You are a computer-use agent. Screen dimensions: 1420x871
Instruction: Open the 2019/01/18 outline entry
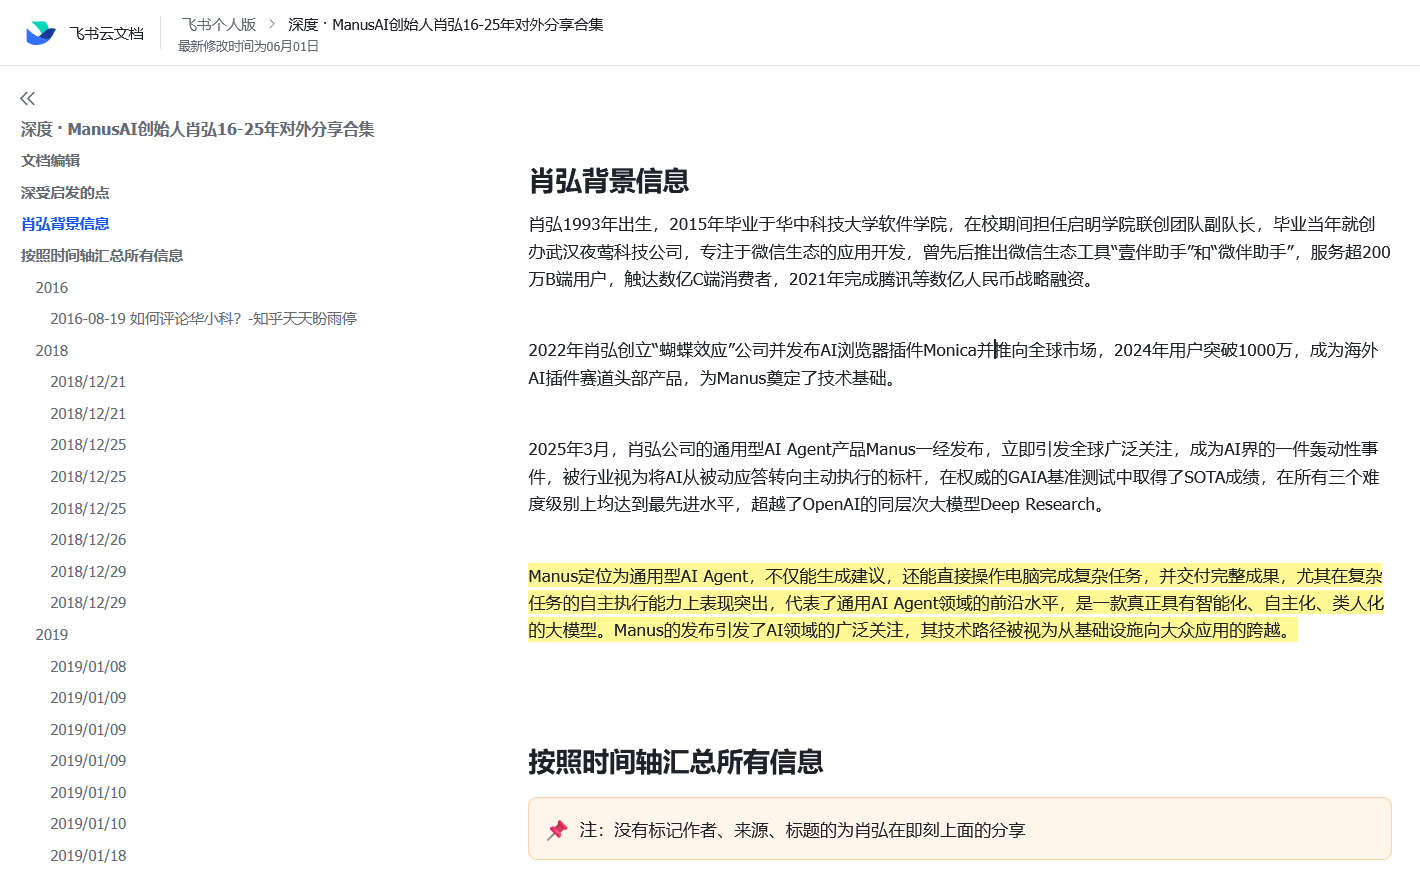point(88,856)
